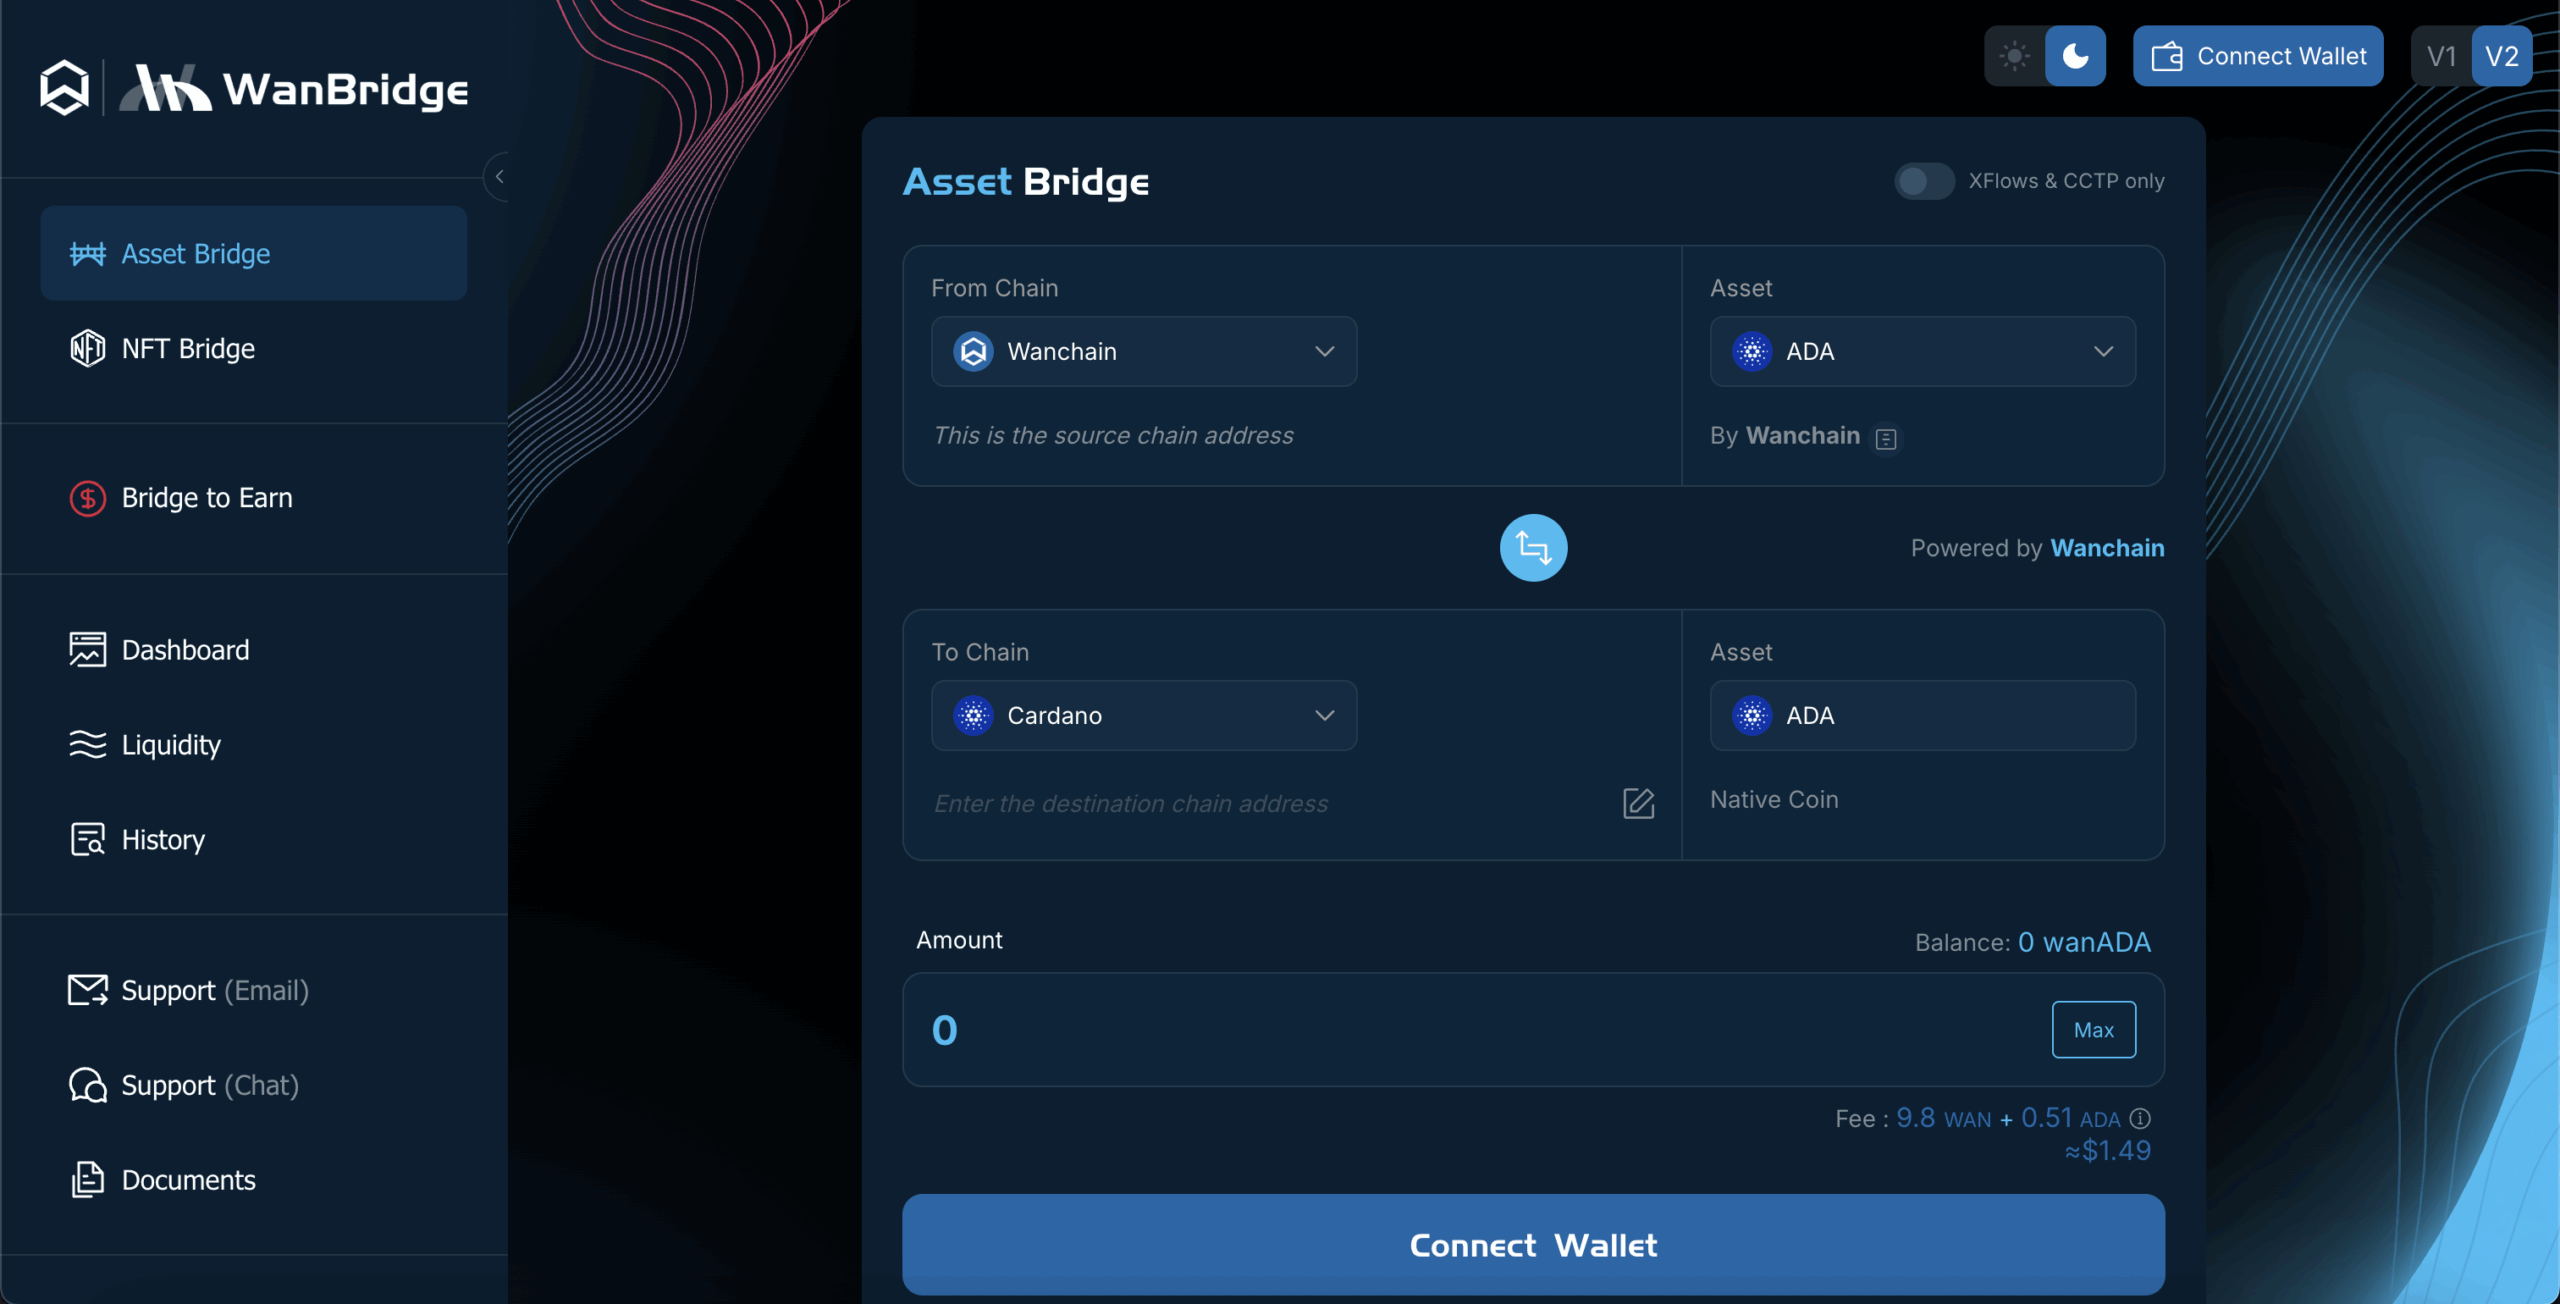Open Powered by Wanchain link
Image resolution: width=2560 pixels, height=1304 pixels.
pos(2107,548)
